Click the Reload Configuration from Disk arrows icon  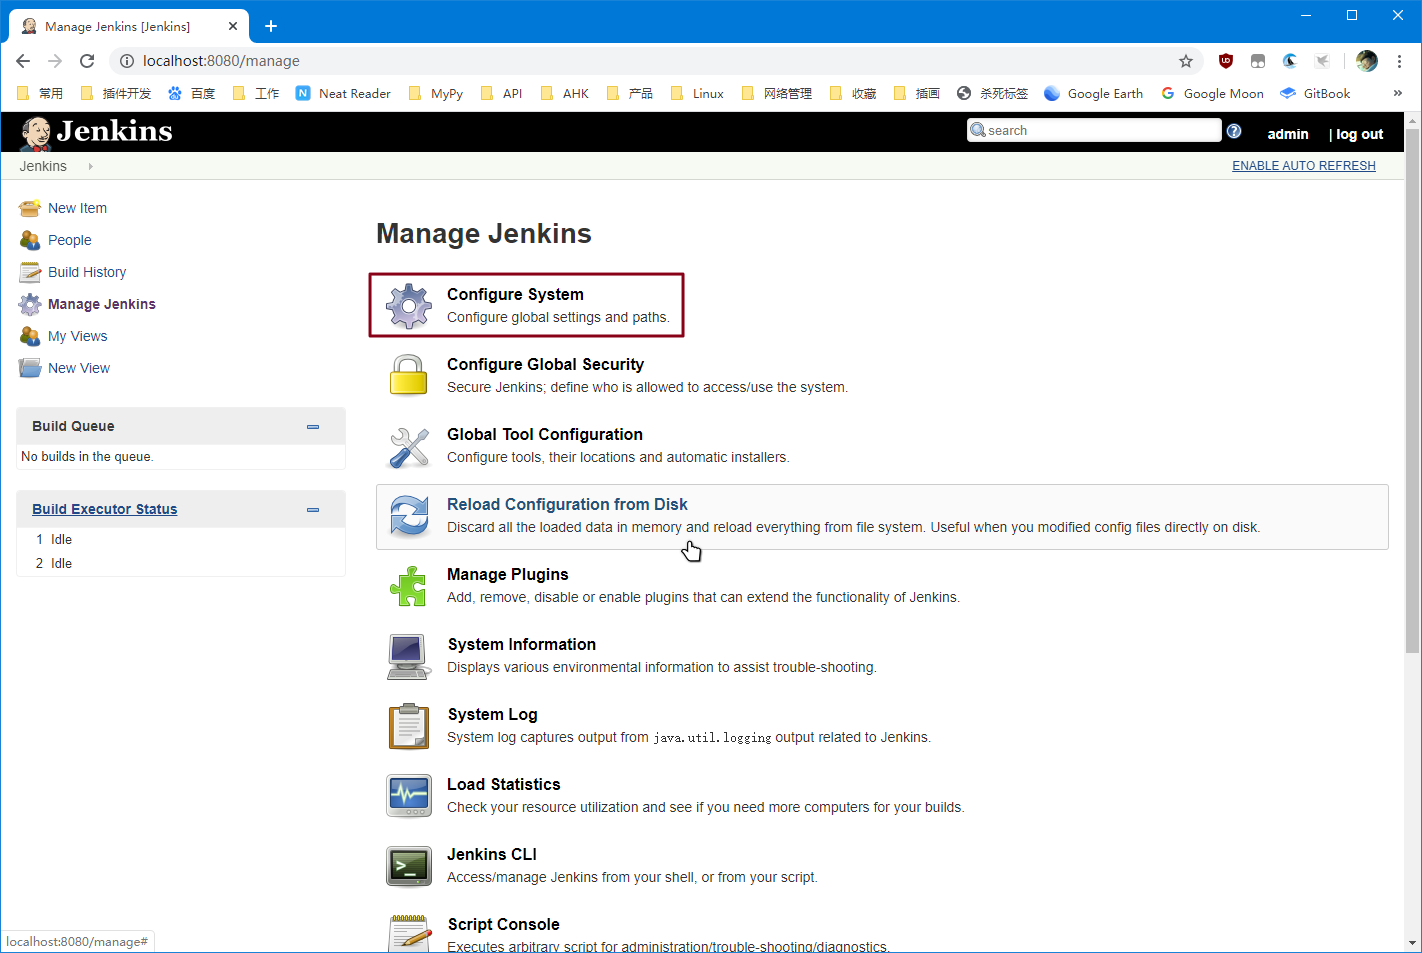click(x=409, y=516)
